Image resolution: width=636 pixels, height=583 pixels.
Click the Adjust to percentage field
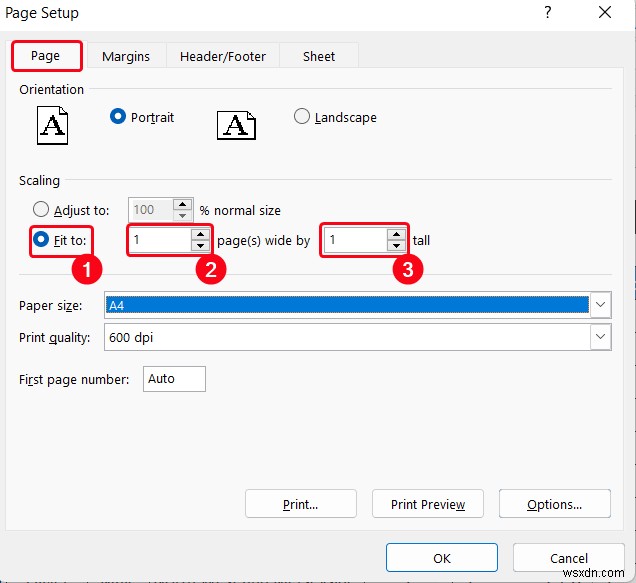pyautogui.click(x=150, y=210)
